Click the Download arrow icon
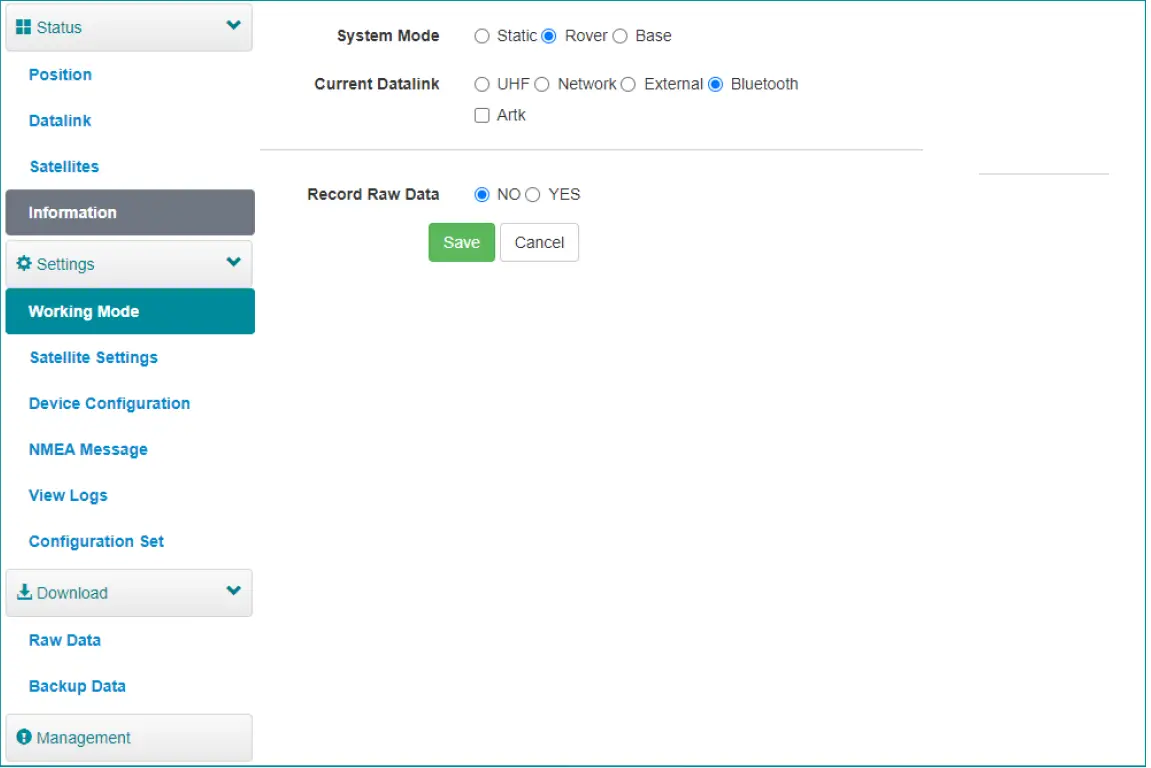The height and width of the screenshot is (768, 1151). (x=24, y=592)
